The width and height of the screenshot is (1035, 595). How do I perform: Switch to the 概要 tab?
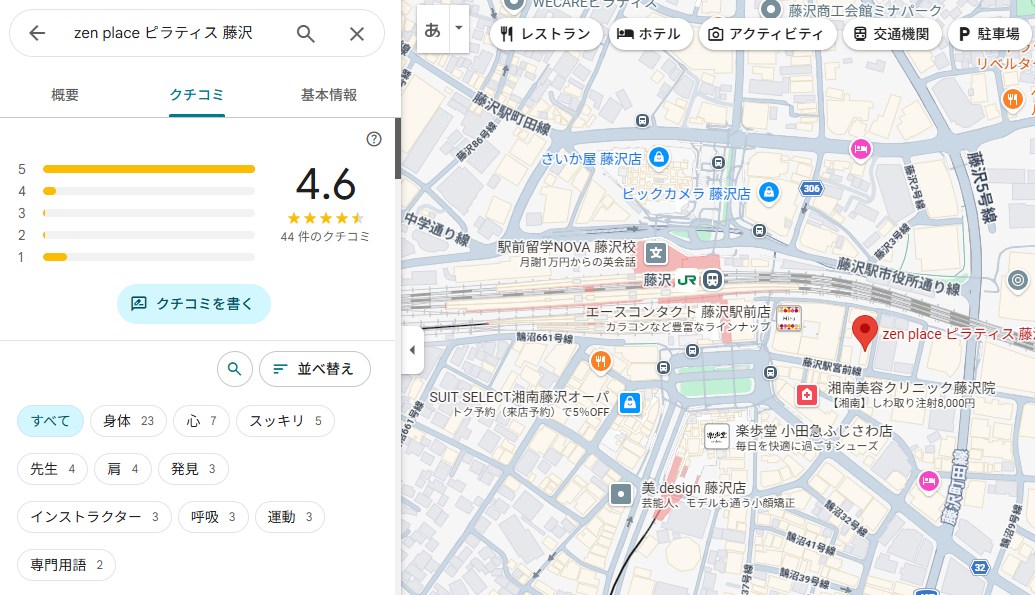point(65,95)
